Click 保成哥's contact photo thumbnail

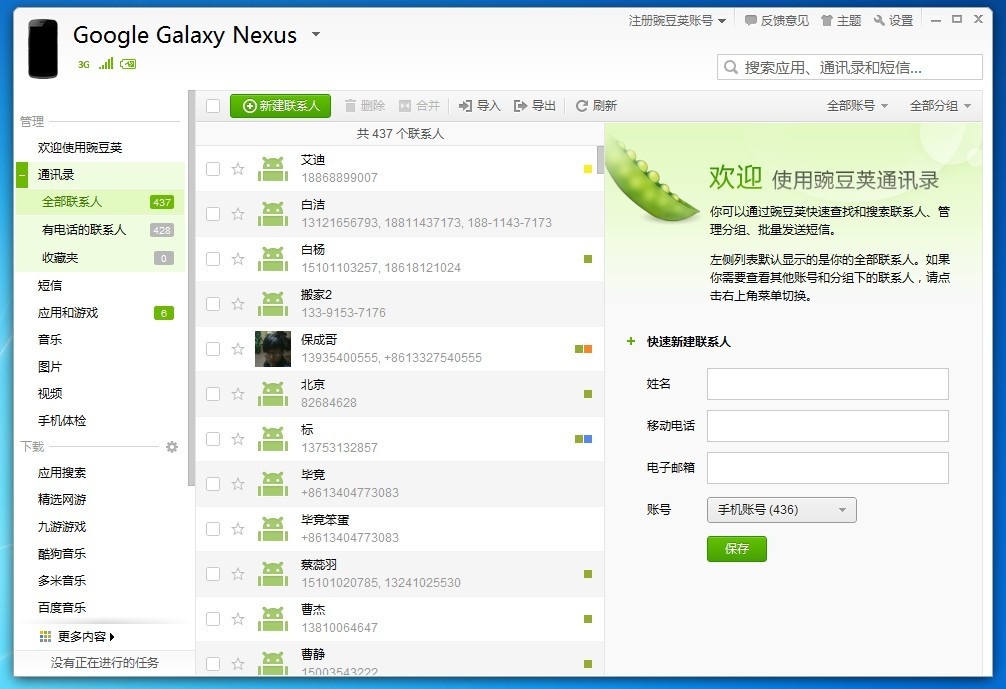click(273, 349)
